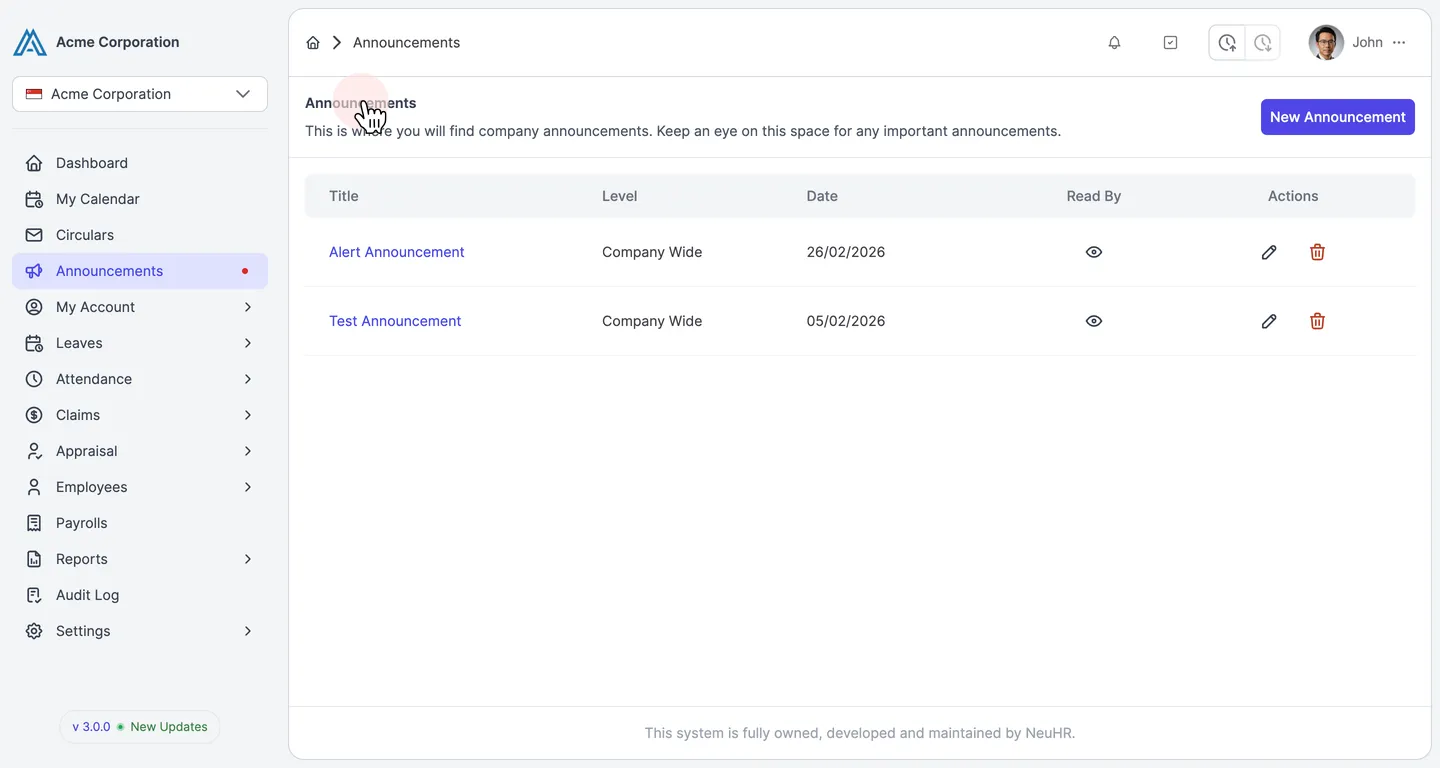Click the Title column header

[x=344, y=196]
